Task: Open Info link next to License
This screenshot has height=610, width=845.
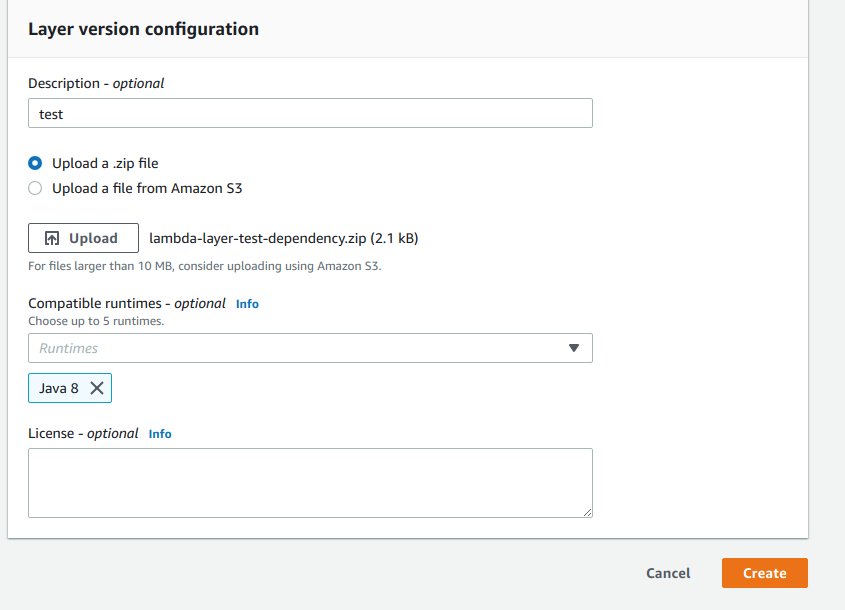Action: coord(160,434)
